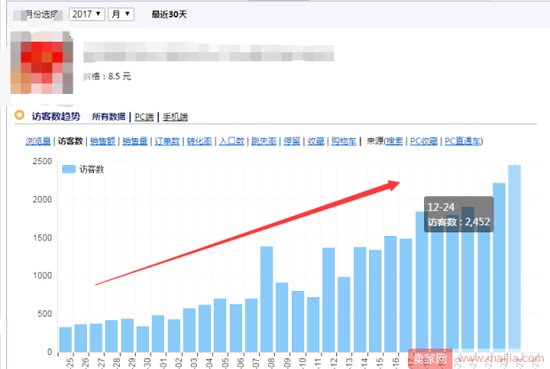Click the highlighted 12-24 bar in chart
Viewport: 550px width, 369px height.
514,259
